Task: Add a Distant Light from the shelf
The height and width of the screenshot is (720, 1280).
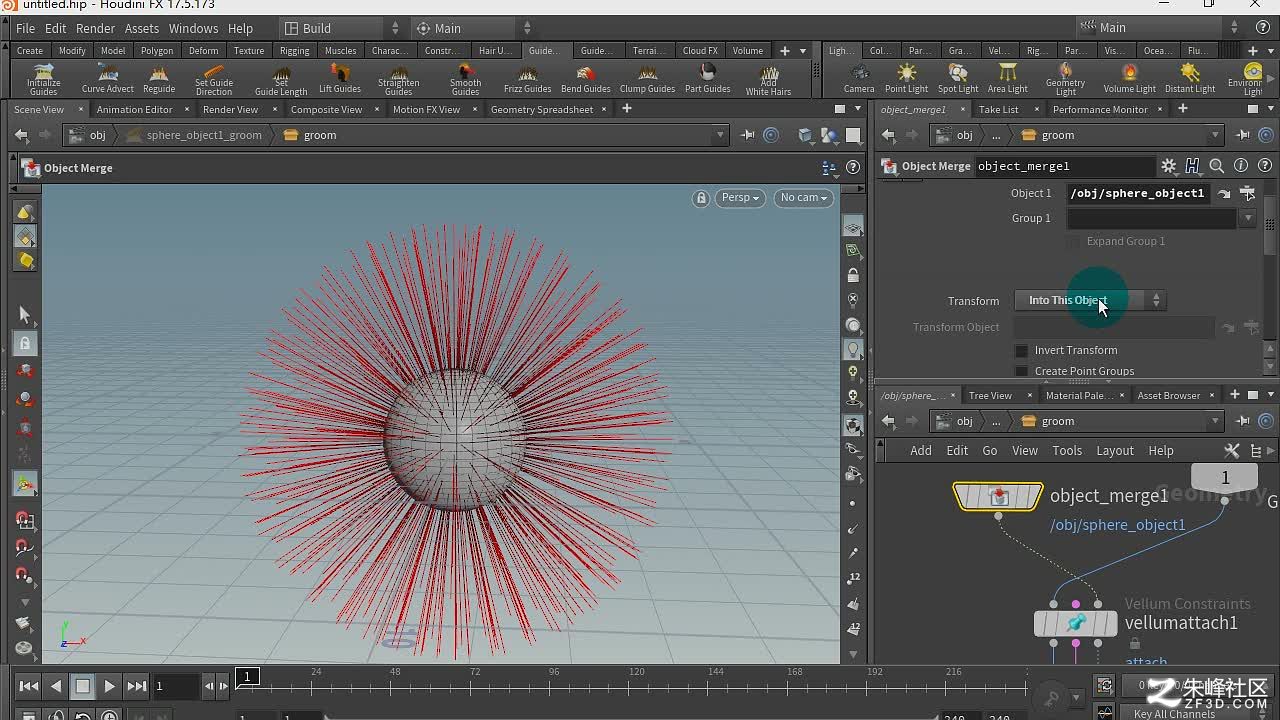Action: [x=1190, y=79]
